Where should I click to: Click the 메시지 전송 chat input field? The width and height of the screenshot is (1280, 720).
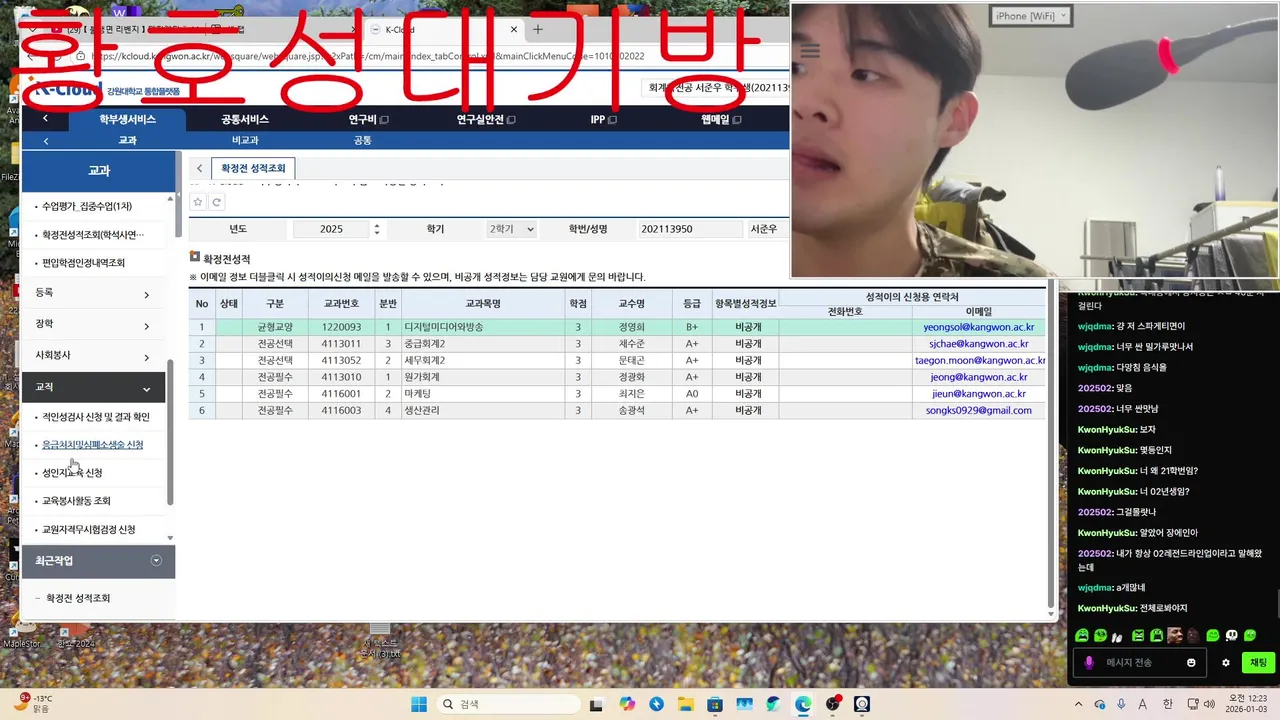click(x=1141, y=662)
